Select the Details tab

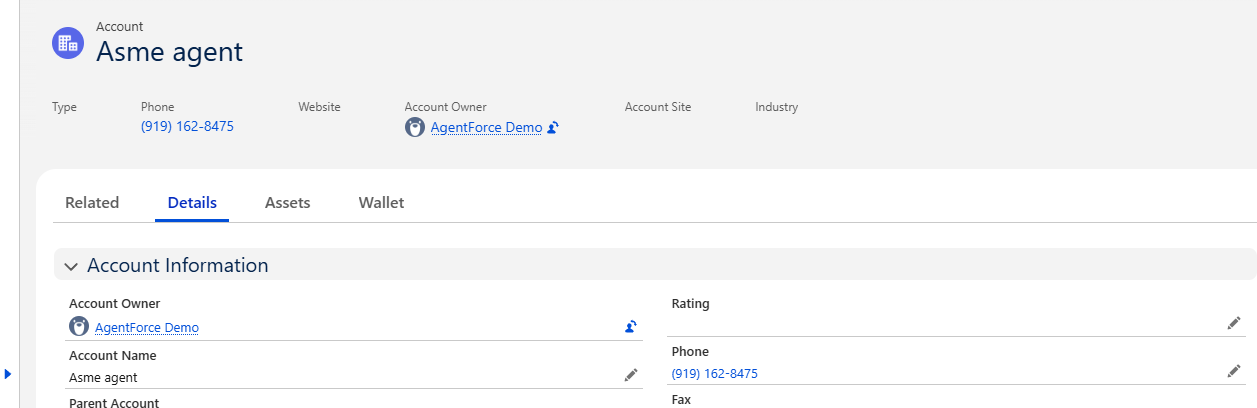pyautogui.click(x=192, y=202)
